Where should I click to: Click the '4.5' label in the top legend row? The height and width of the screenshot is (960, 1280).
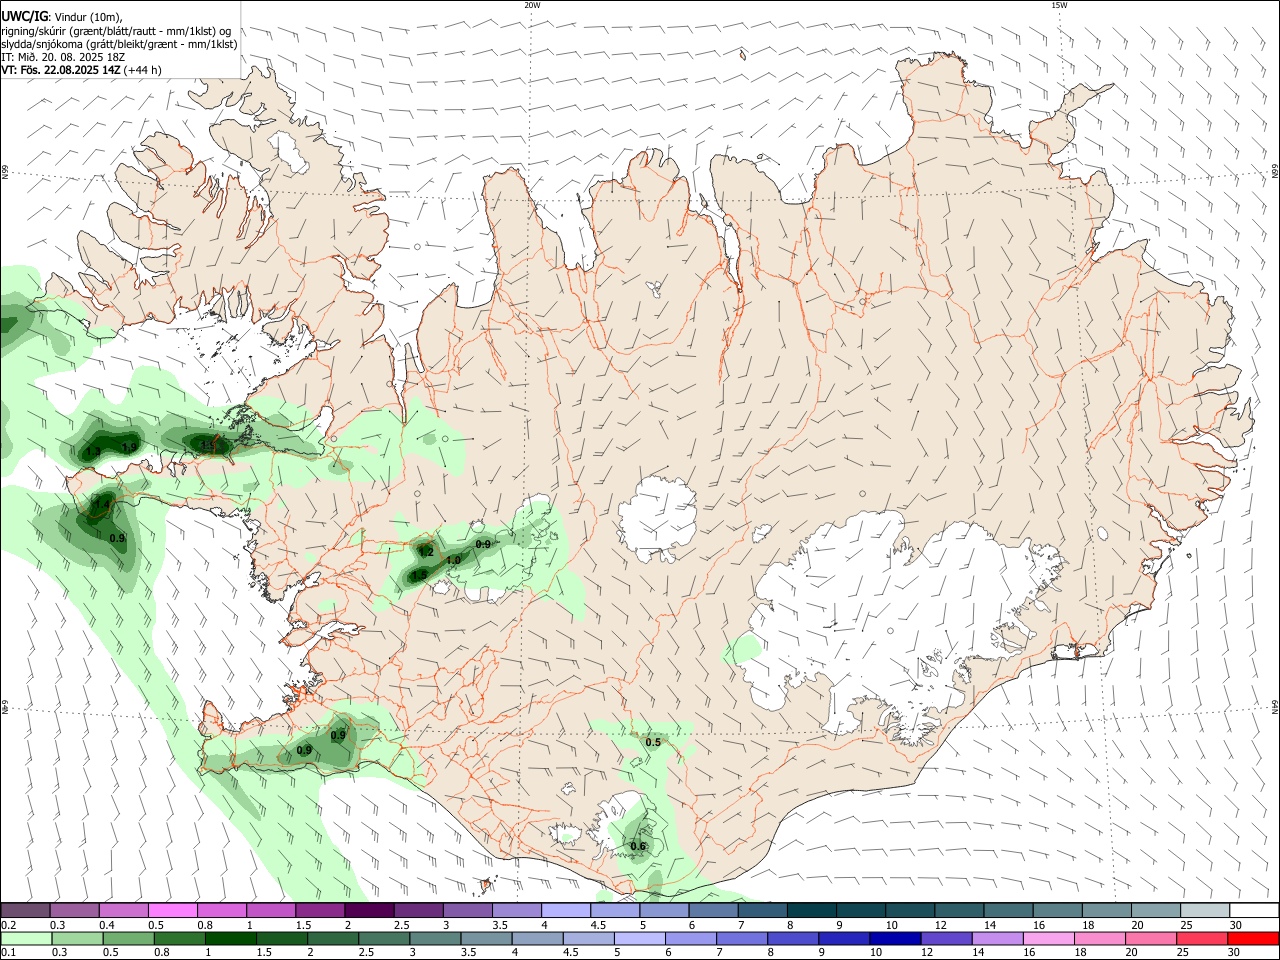point(598,925)
